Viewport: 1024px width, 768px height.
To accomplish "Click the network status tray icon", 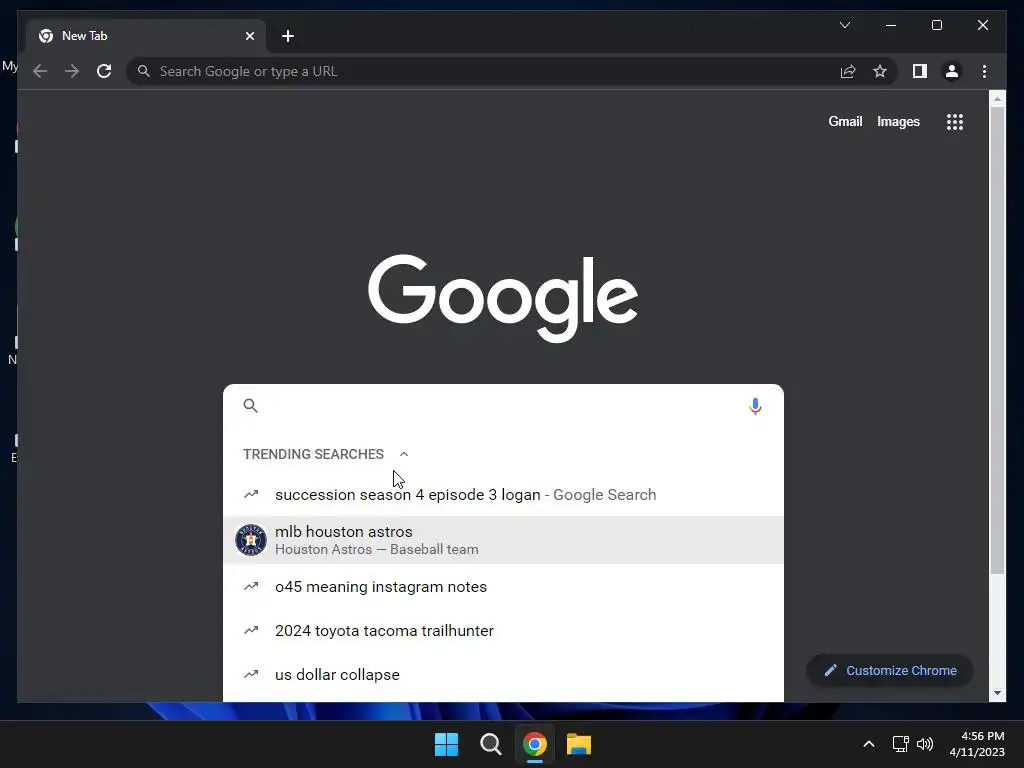I will coord(901,744).
